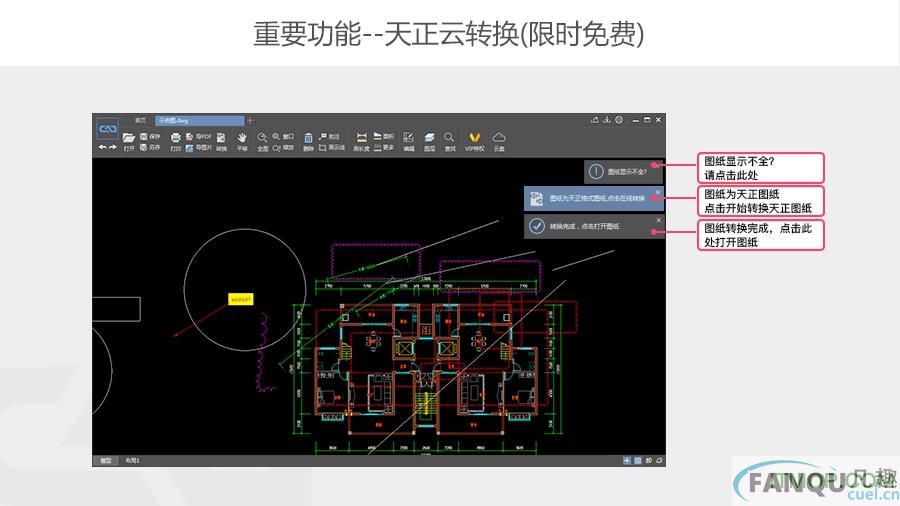The height and width of the screenshot is (506, 900).
Task: Click the 删除 trash icon
Action: pyautogui.click(x=308, y=142)
